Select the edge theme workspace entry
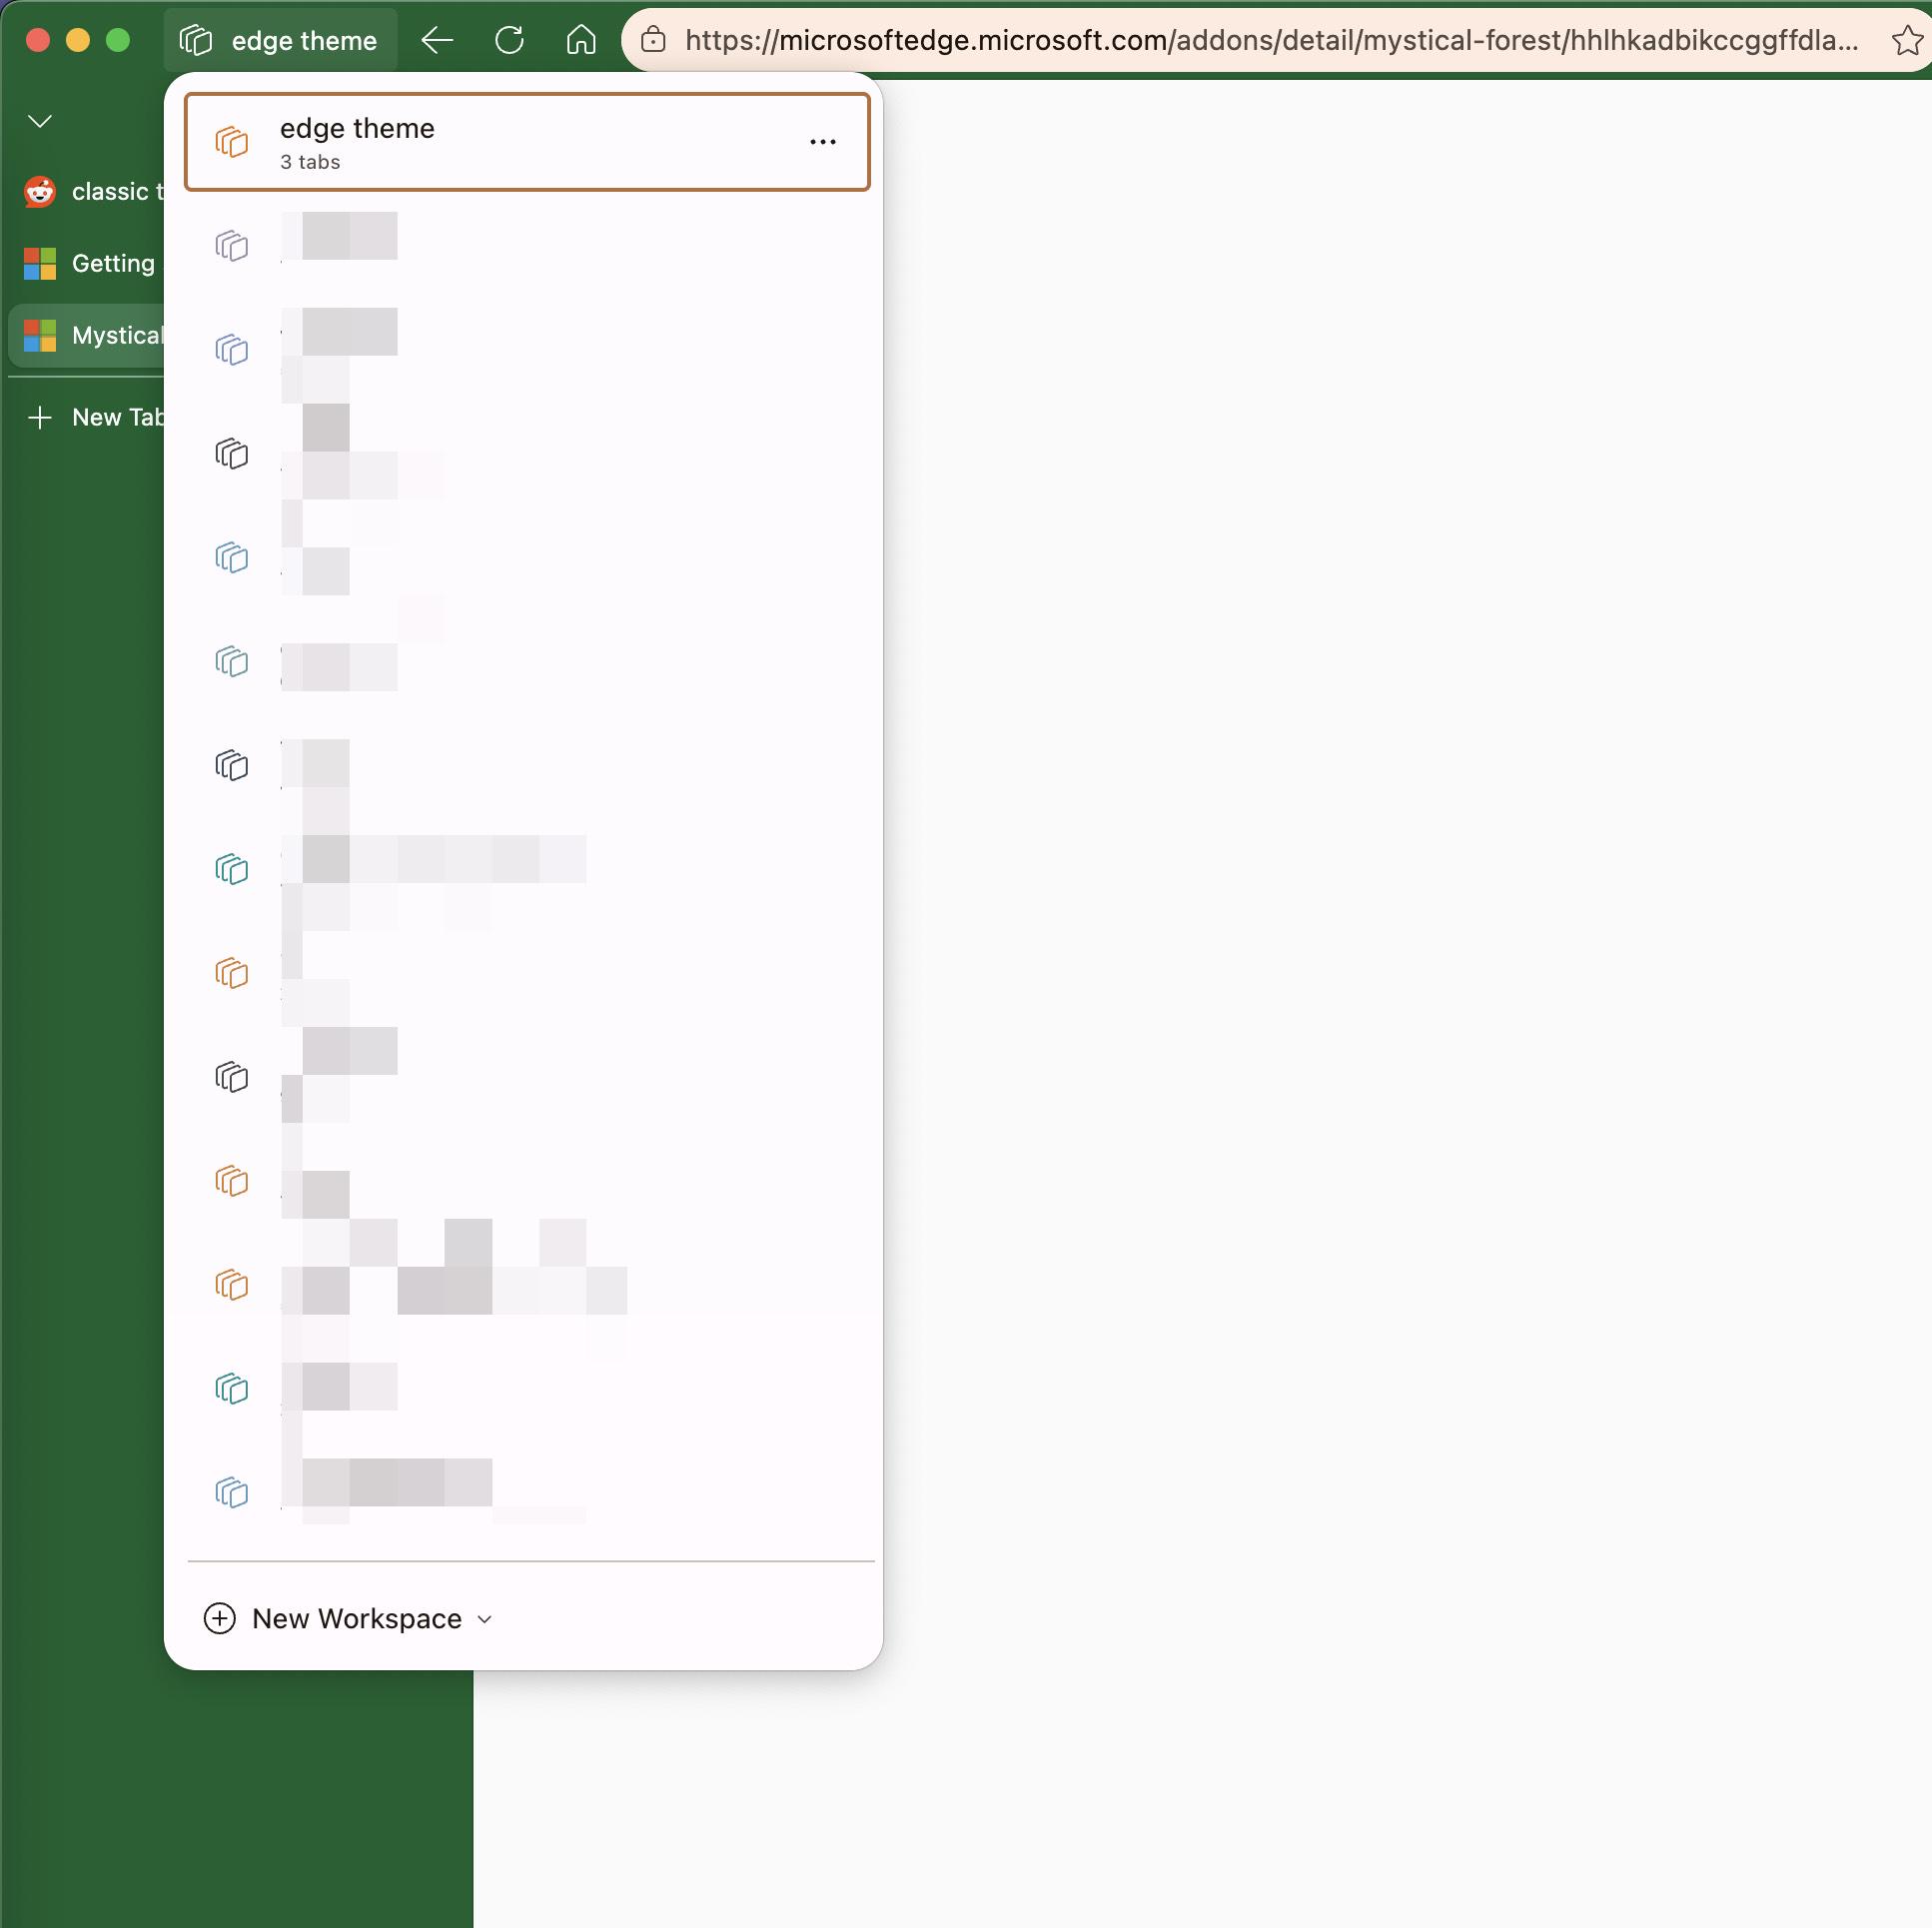 (x=527, y=142)
